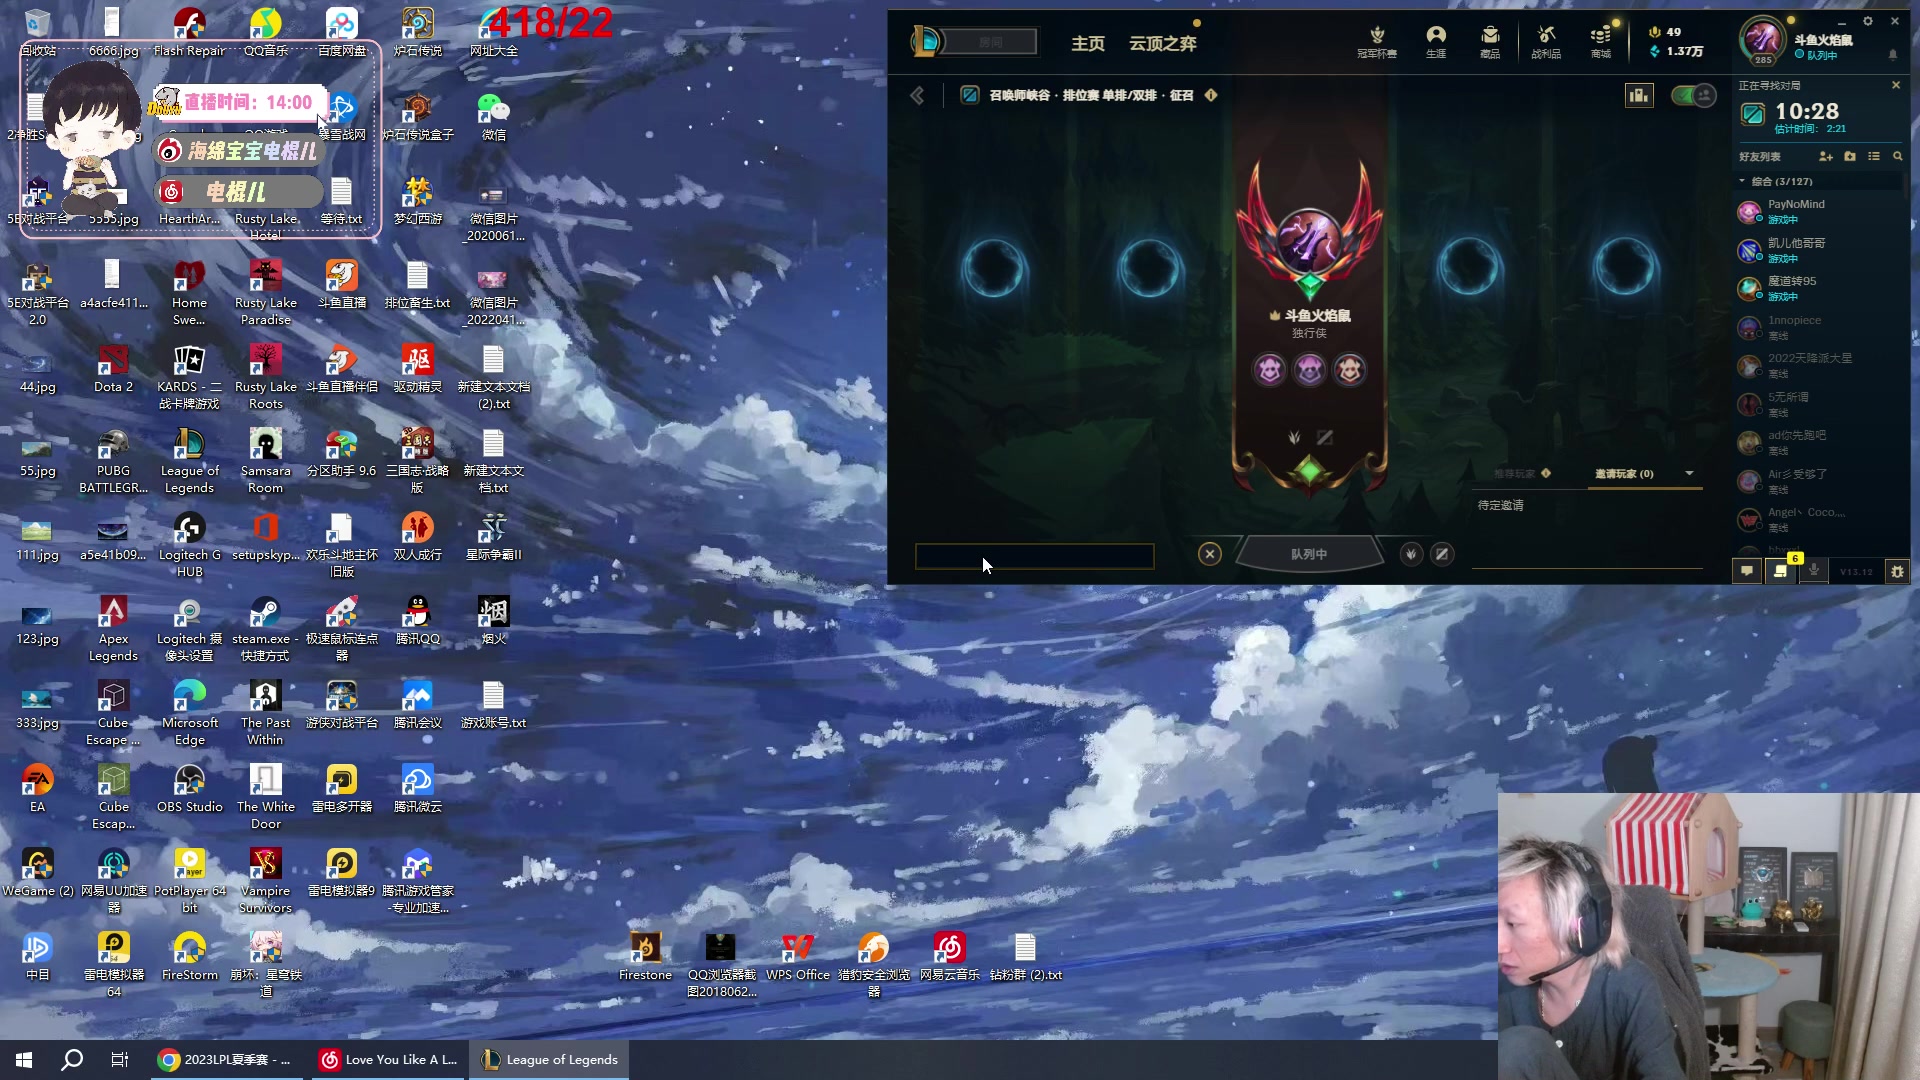The height and width of the screenshot is (1080, 1920).
Task: Focus the lobby chat input field
Action: (1035, 556)
